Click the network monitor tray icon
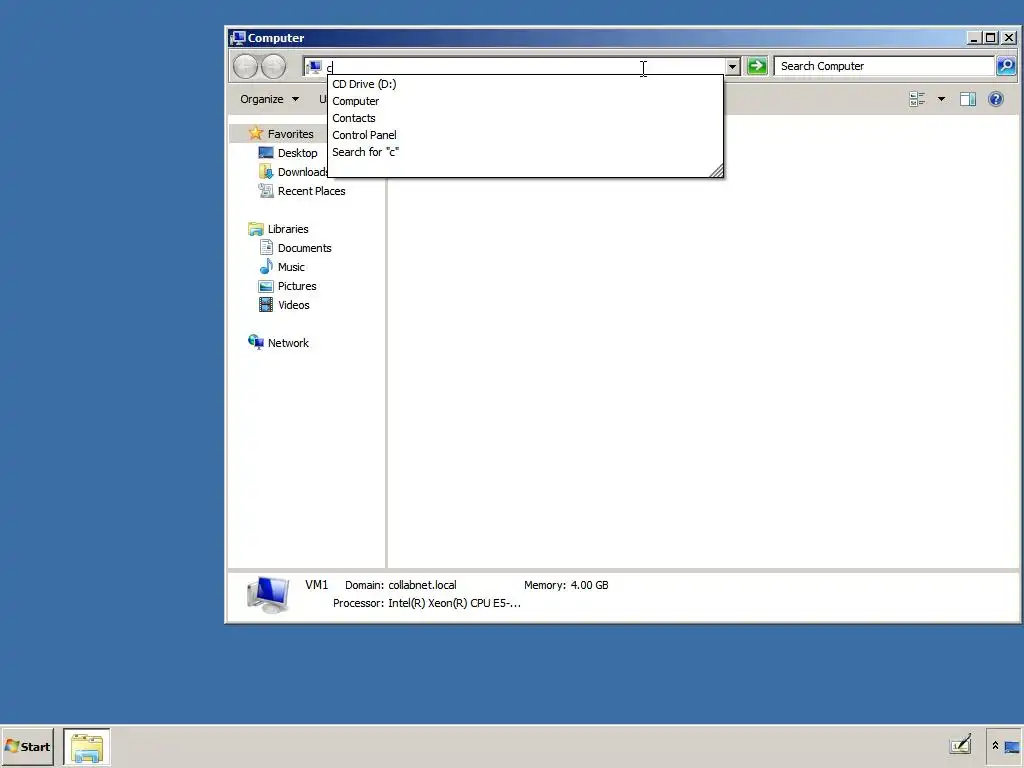 click(x=1012, y=746)
